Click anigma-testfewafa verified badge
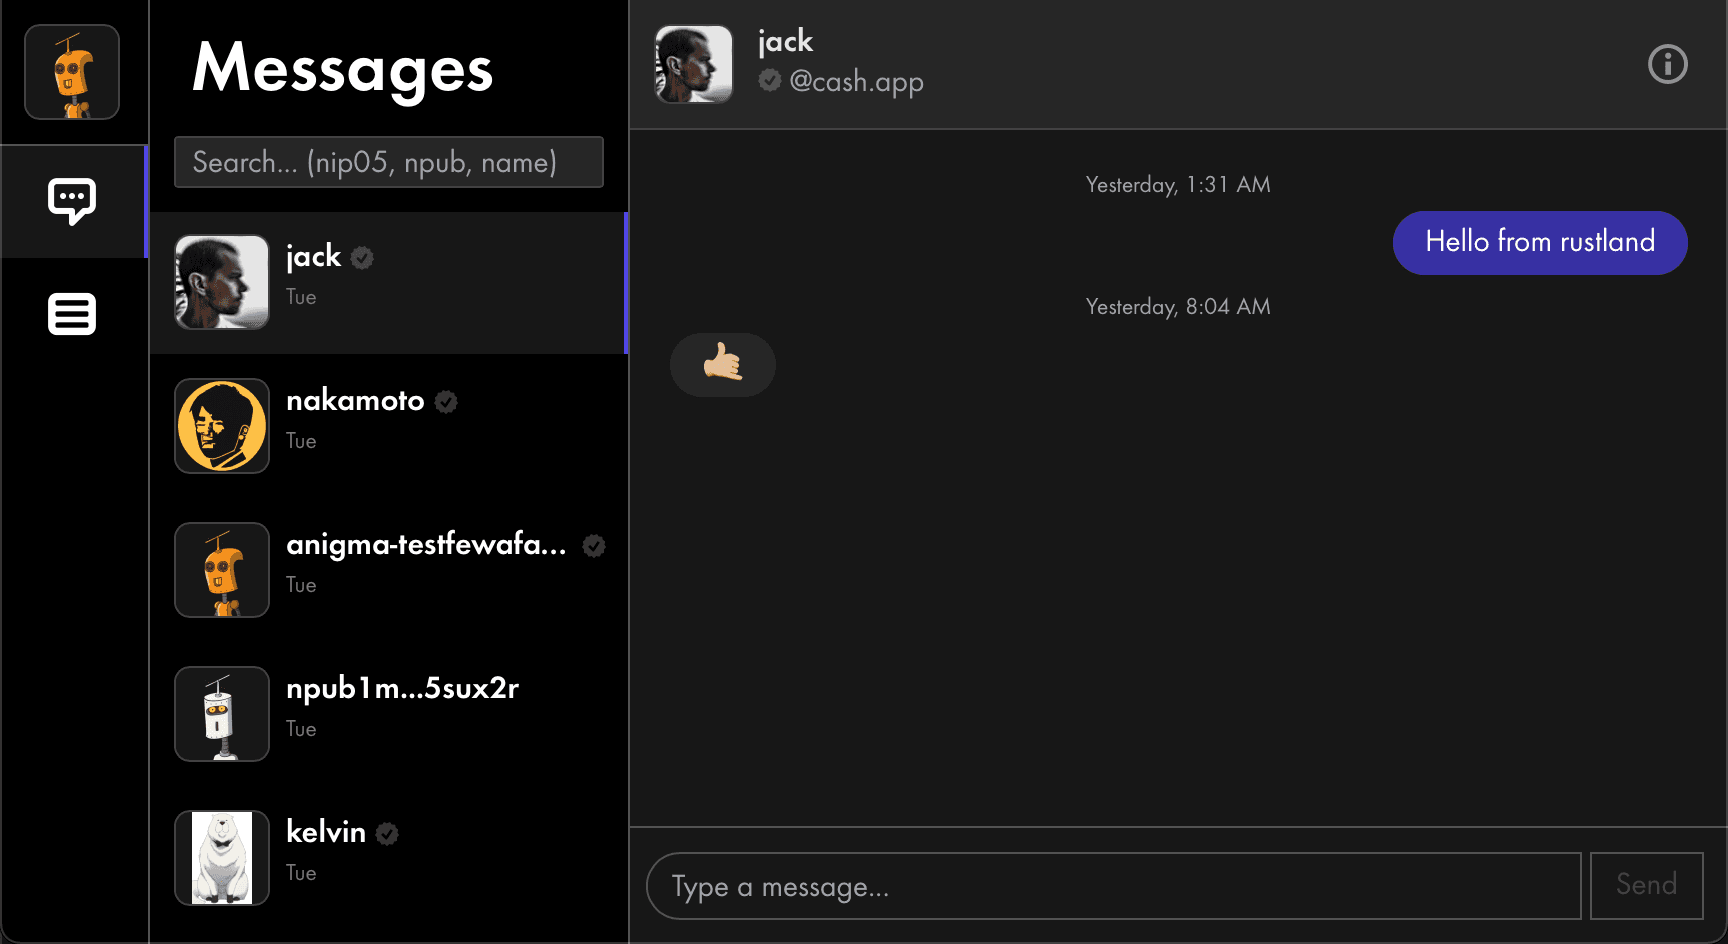Screen dimensions: 1728x944 click(594, 546)
